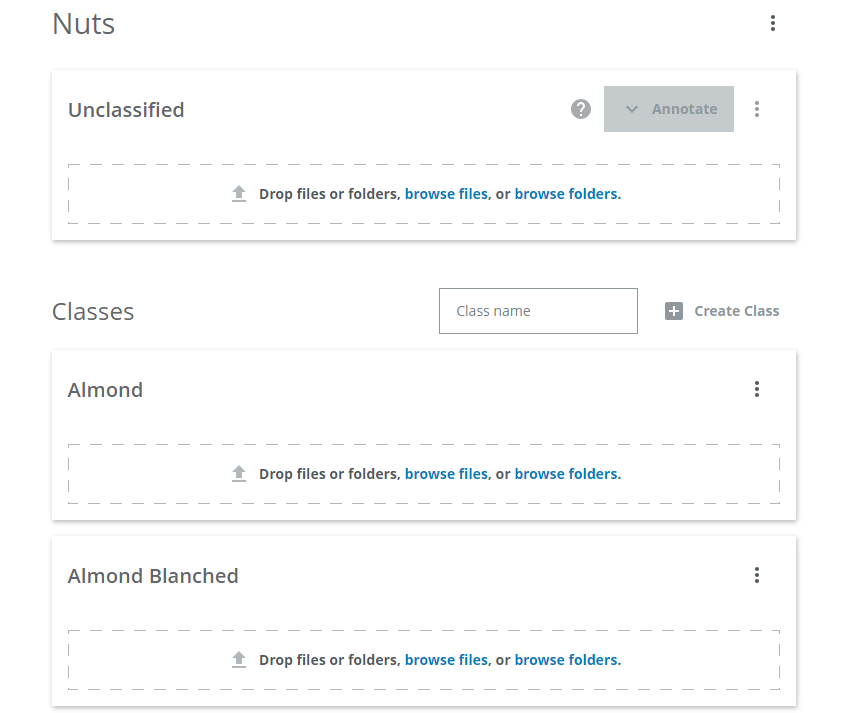Open the Almond Blanched class options menu
The height and width of the screenshot is (713, 852).
(x=757, y=575)
